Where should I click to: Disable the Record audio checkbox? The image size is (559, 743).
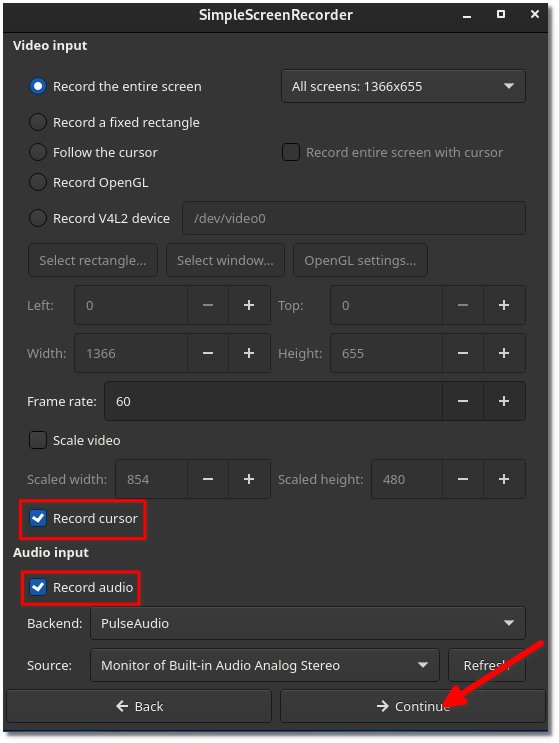(38, 587)
